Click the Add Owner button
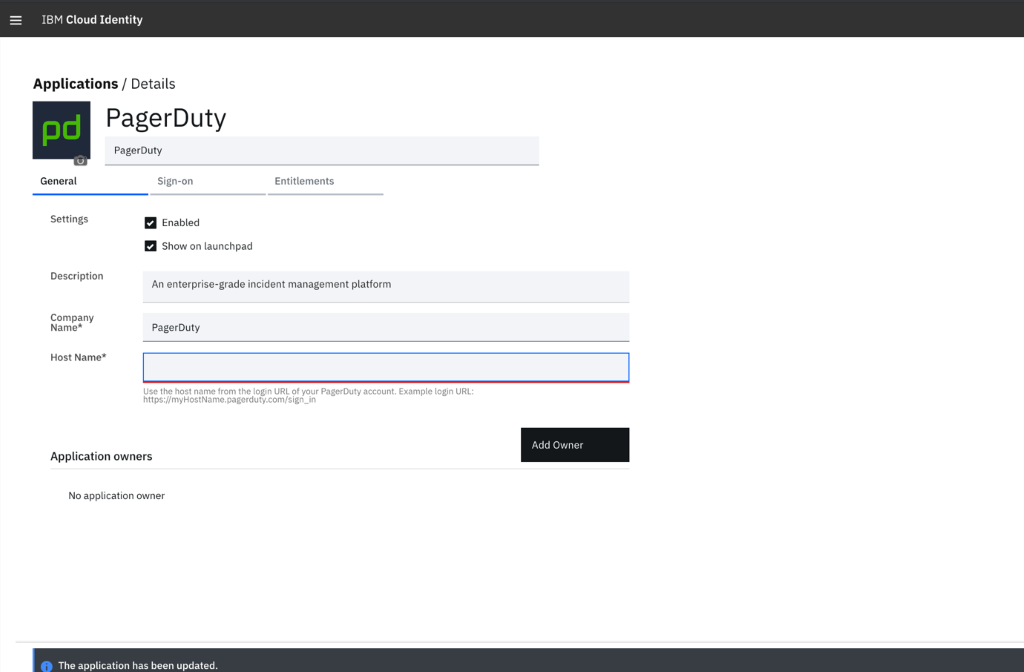 click(575, 445)
